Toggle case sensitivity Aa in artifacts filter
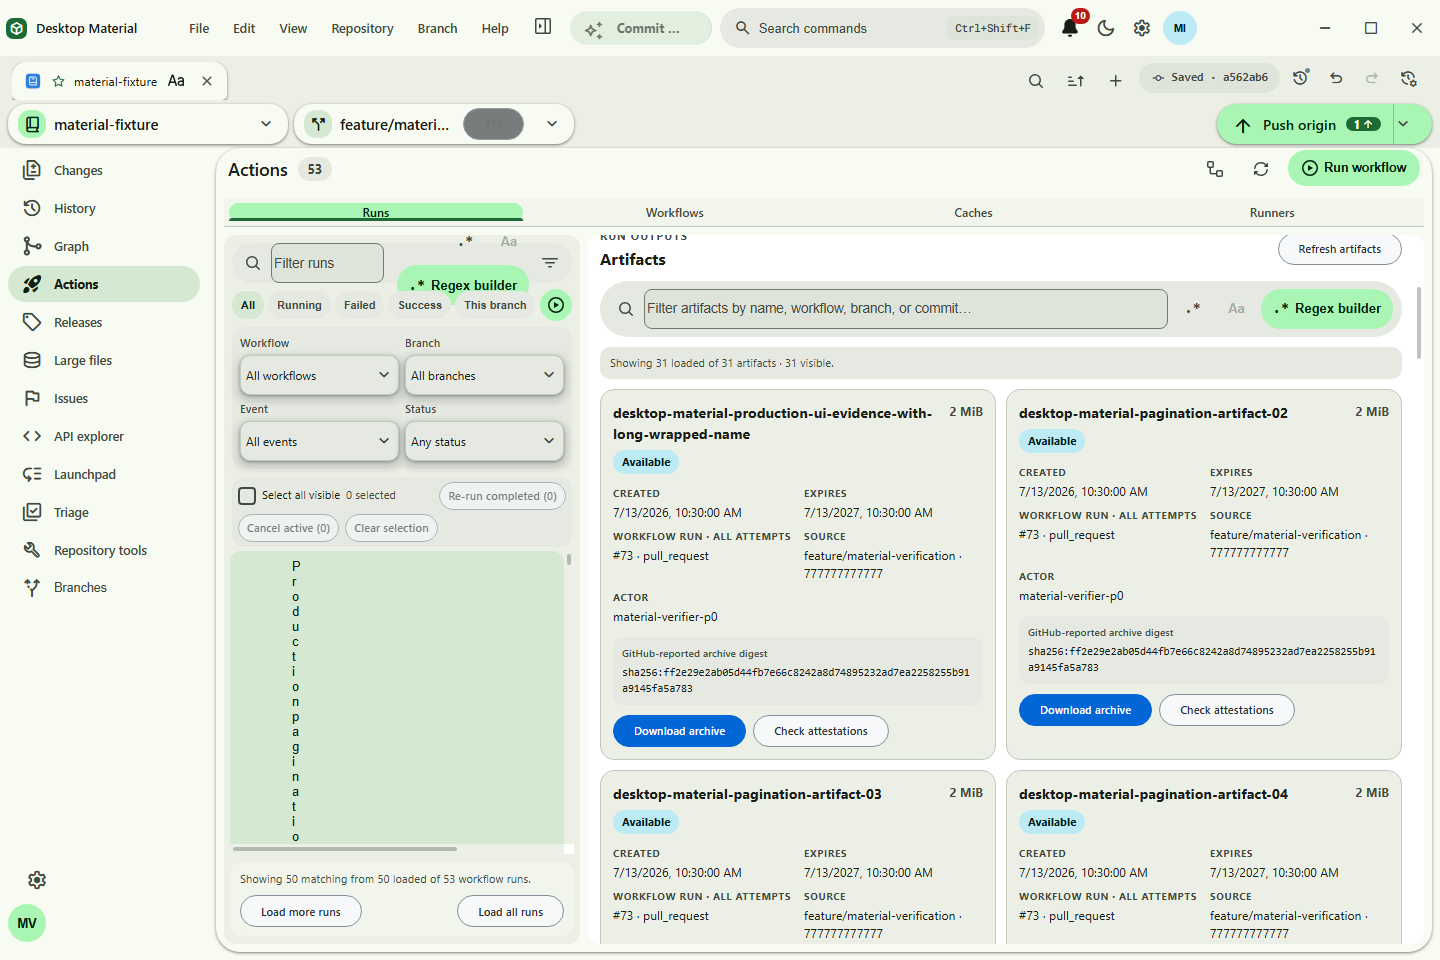 (1236, 308)
